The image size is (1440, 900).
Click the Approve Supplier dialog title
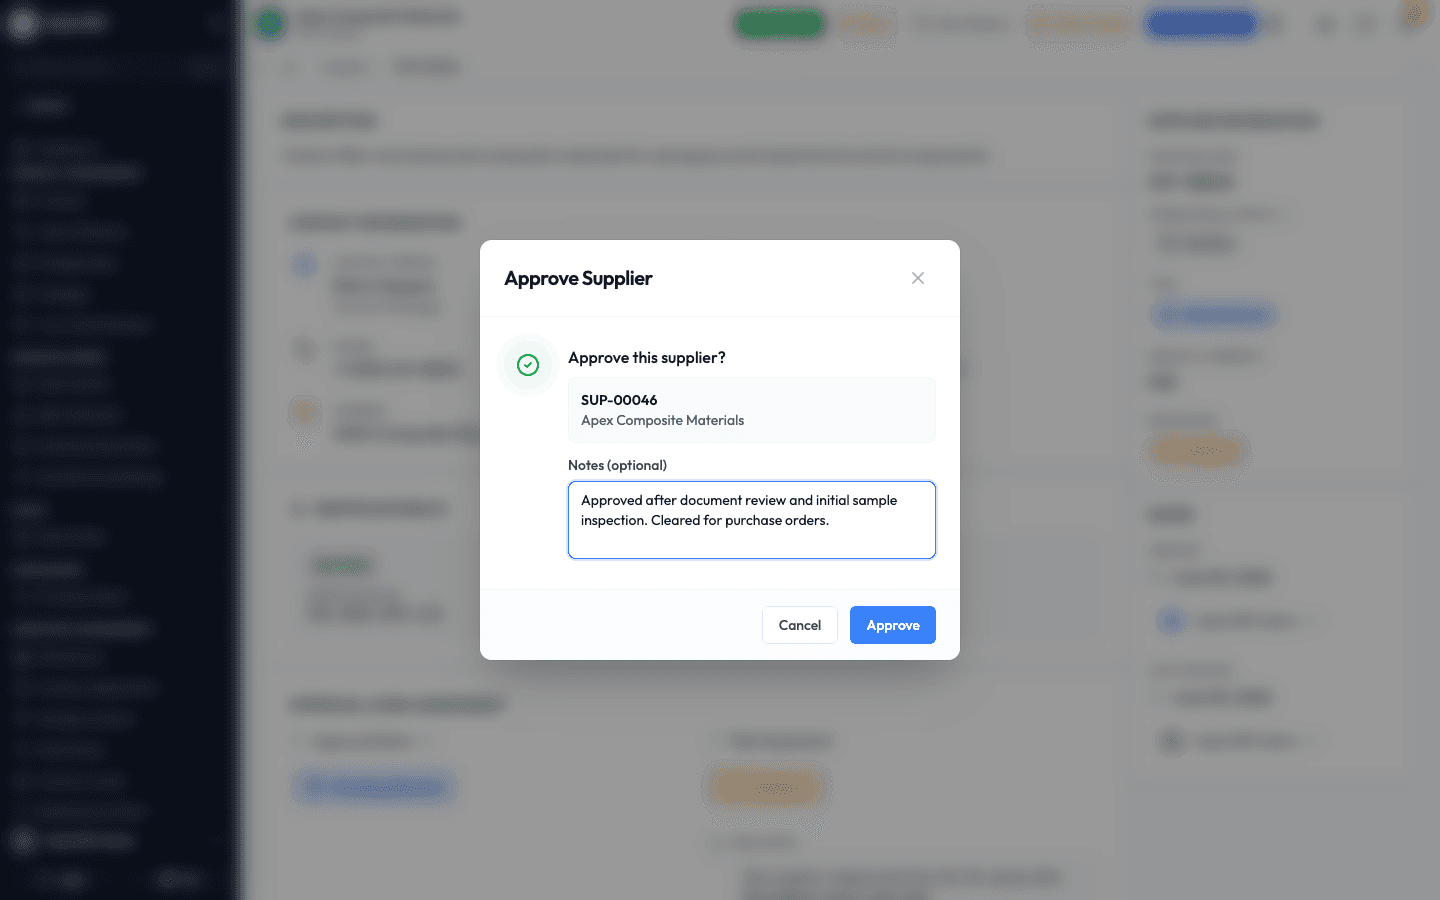[x=578, y=278]
